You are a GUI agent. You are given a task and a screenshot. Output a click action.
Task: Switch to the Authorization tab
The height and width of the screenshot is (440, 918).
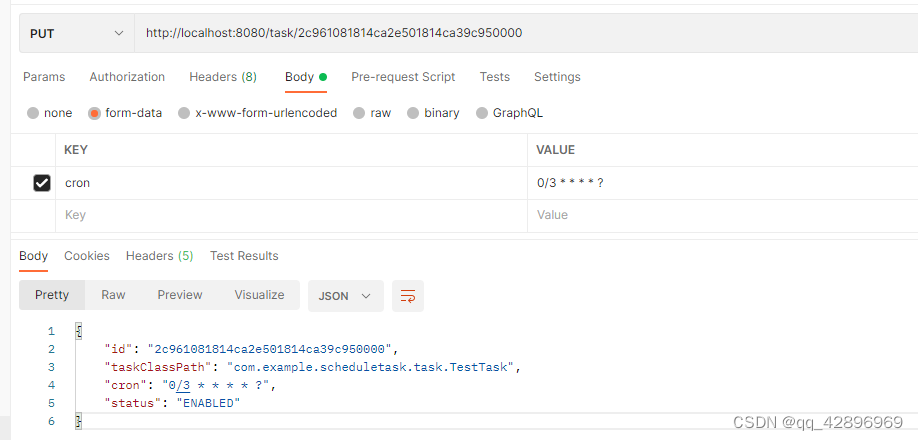(127, 77)
